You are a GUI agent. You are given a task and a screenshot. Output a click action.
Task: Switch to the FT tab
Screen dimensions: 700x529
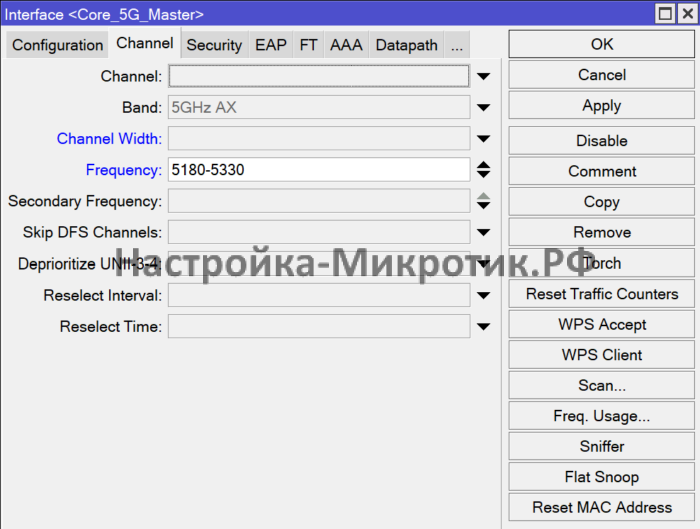point(308,45)
